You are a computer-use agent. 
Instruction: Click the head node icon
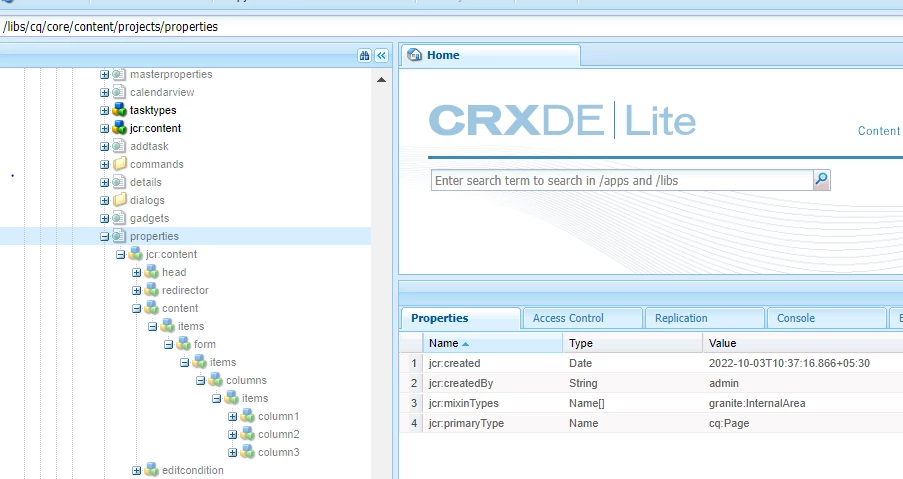coord(151,272)
